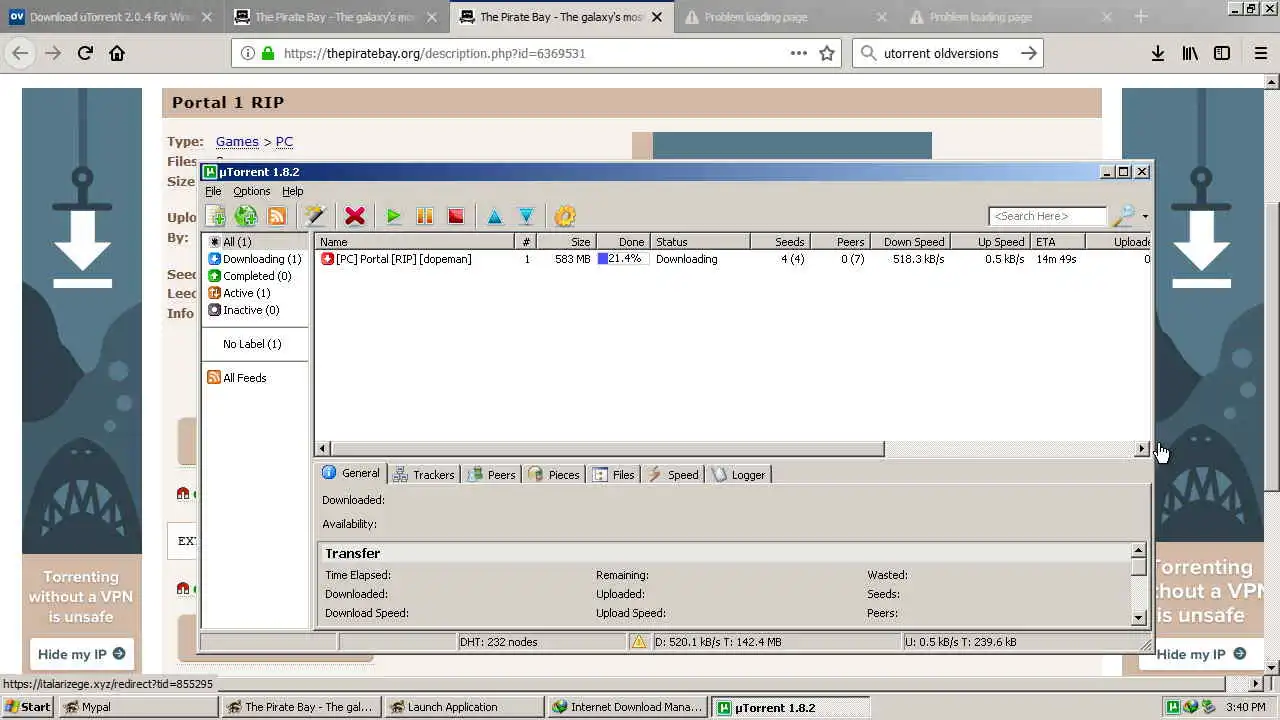Click the Hide my IP ad button on the left
This screenshot has width=1280, height=720.
point(82,654)
